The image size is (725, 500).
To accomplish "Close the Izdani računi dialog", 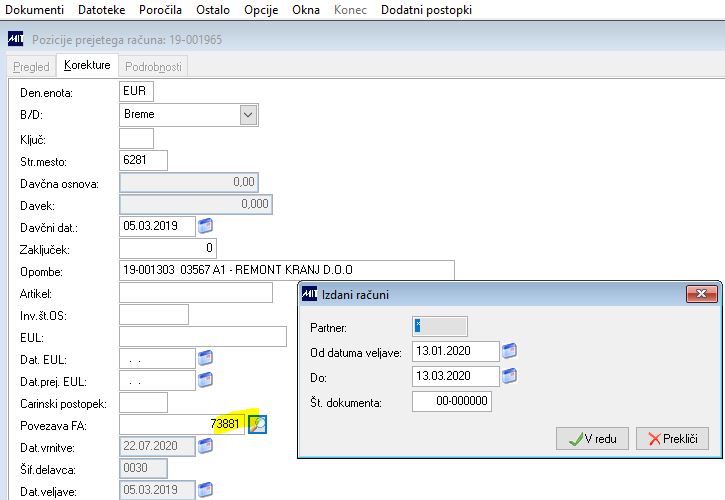I will 701,294.
